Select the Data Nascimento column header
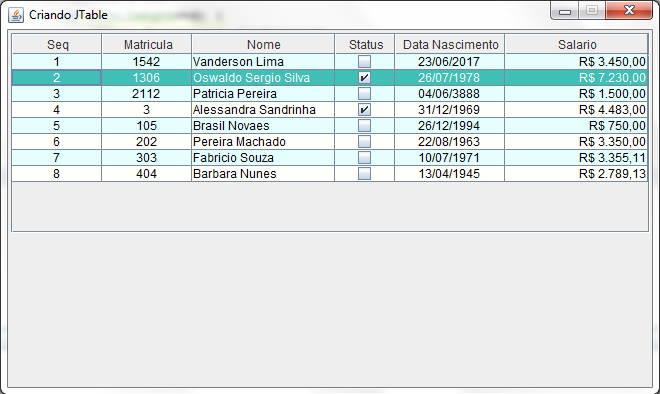The height and width of the screenshot is (394, 660). [x=450, y=44]
